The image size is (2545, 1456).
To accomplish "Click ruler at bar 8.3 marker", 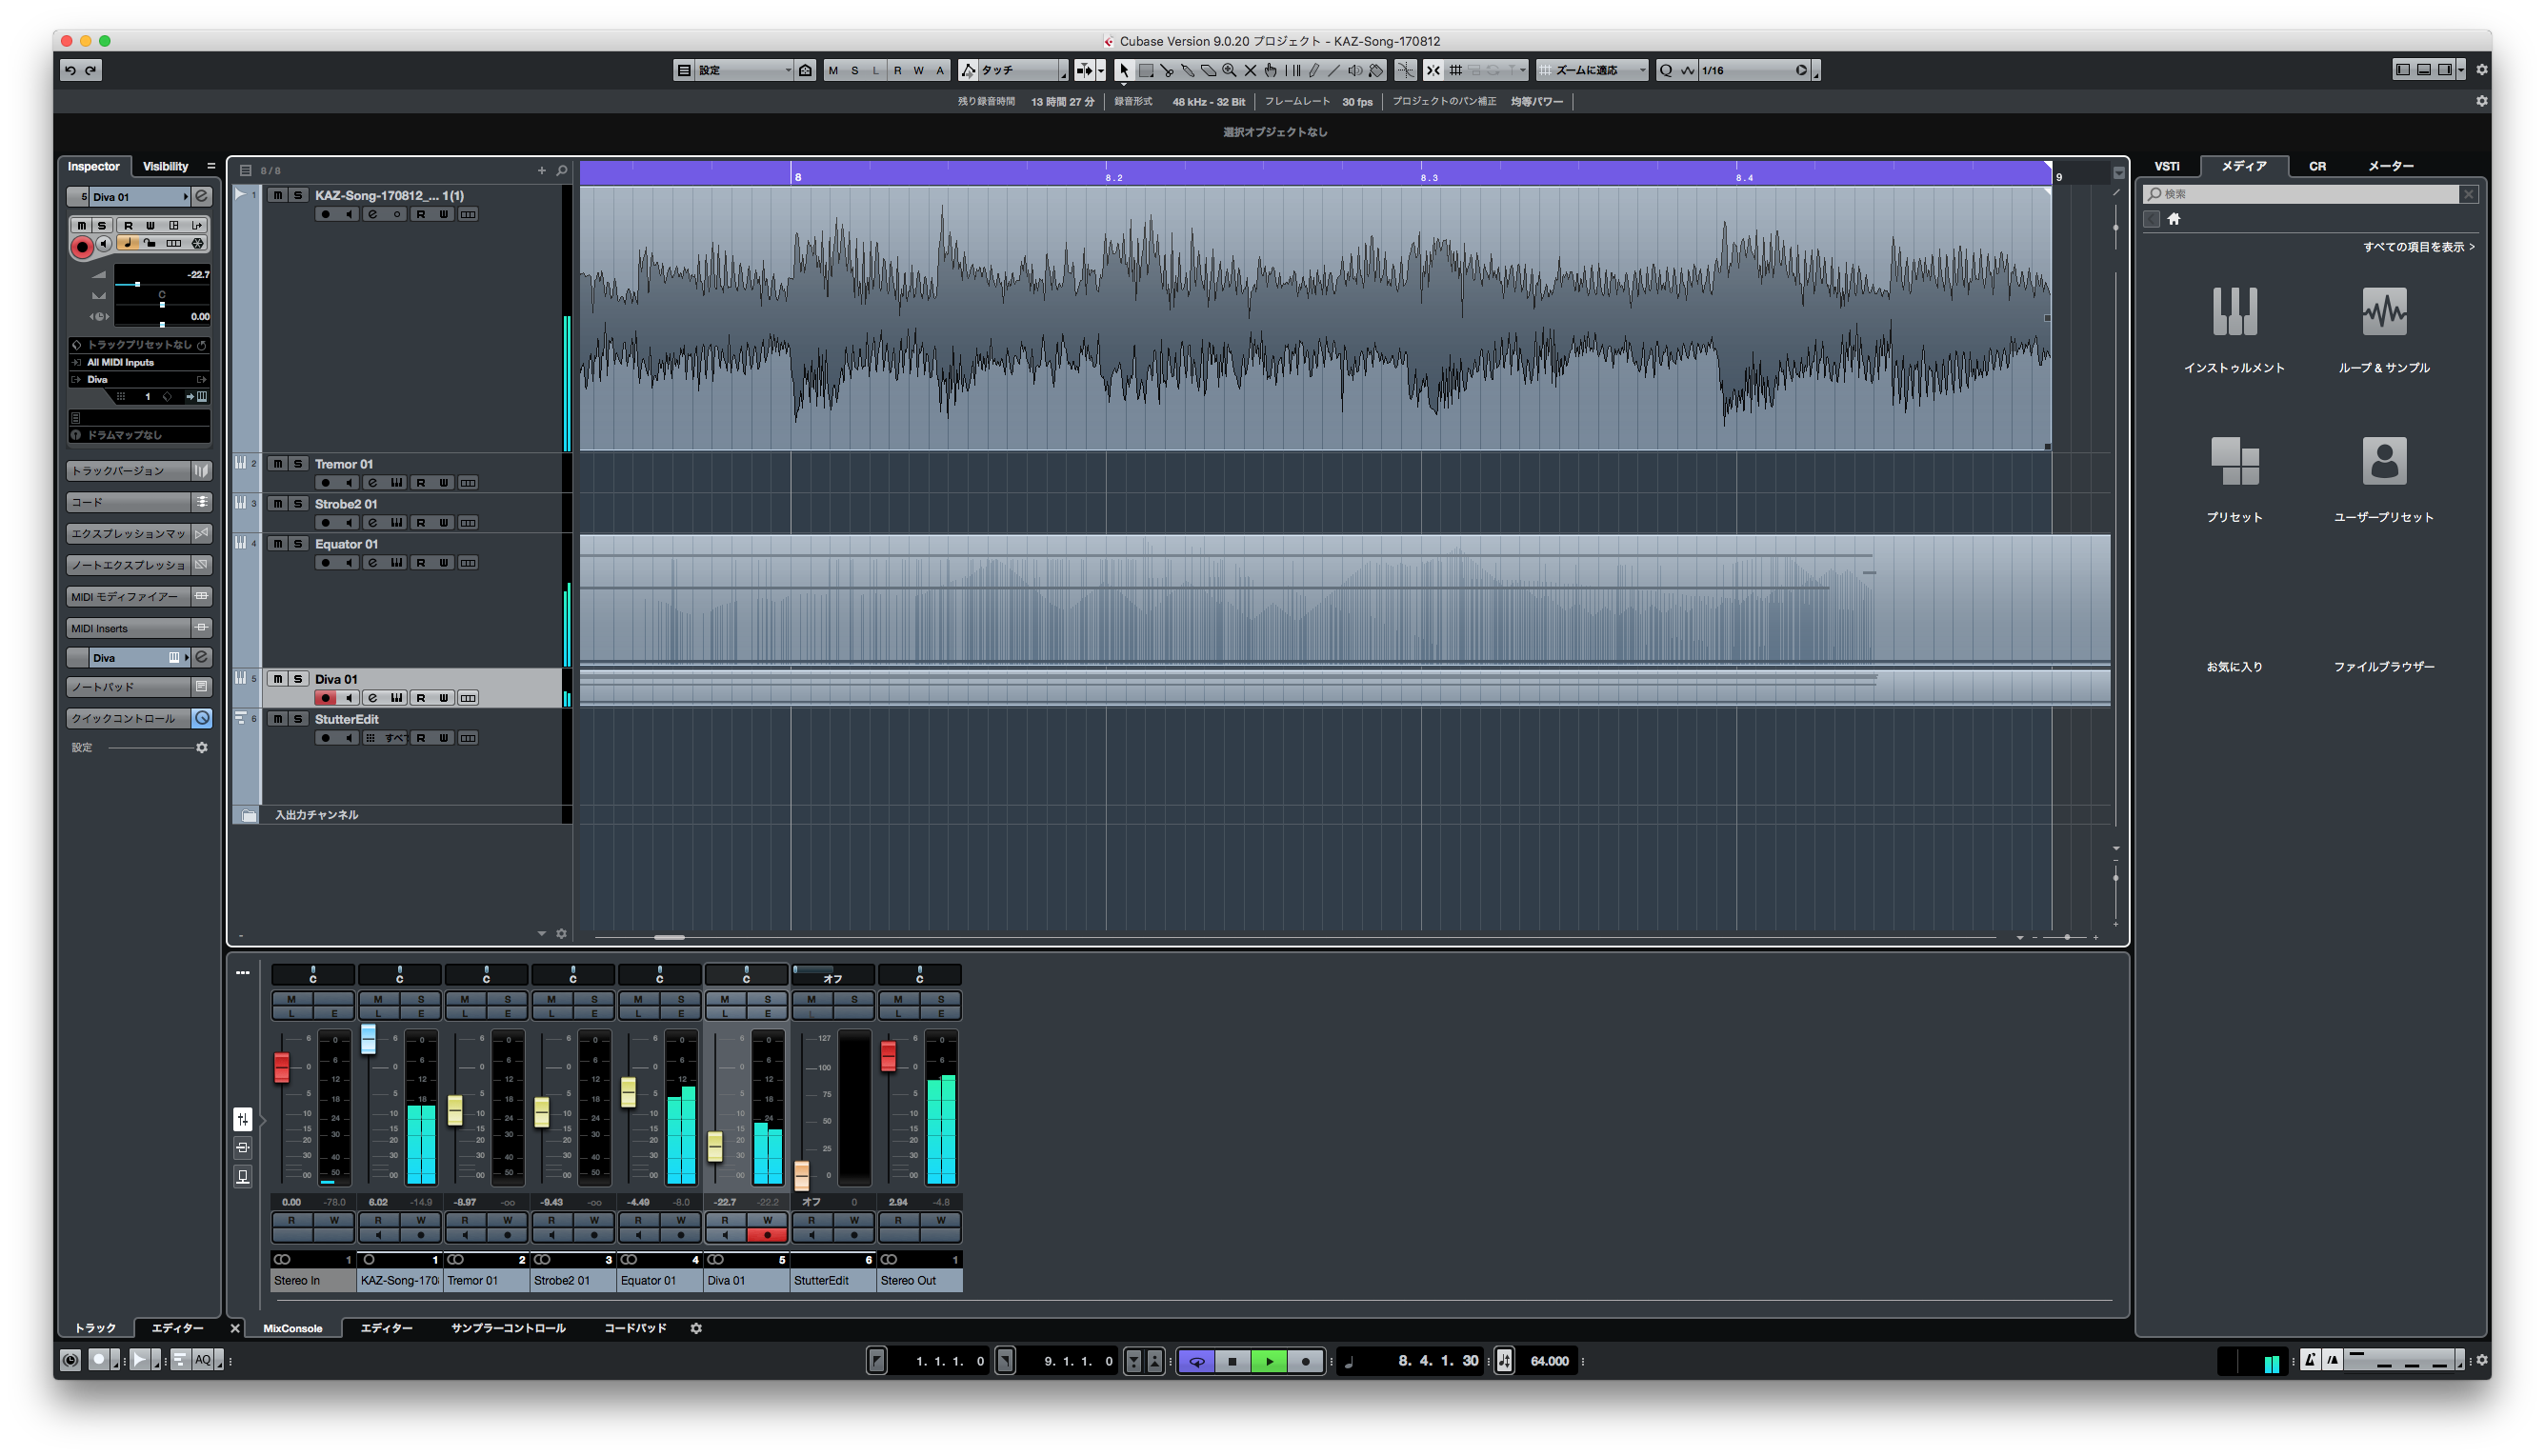I will [1428, 177].
